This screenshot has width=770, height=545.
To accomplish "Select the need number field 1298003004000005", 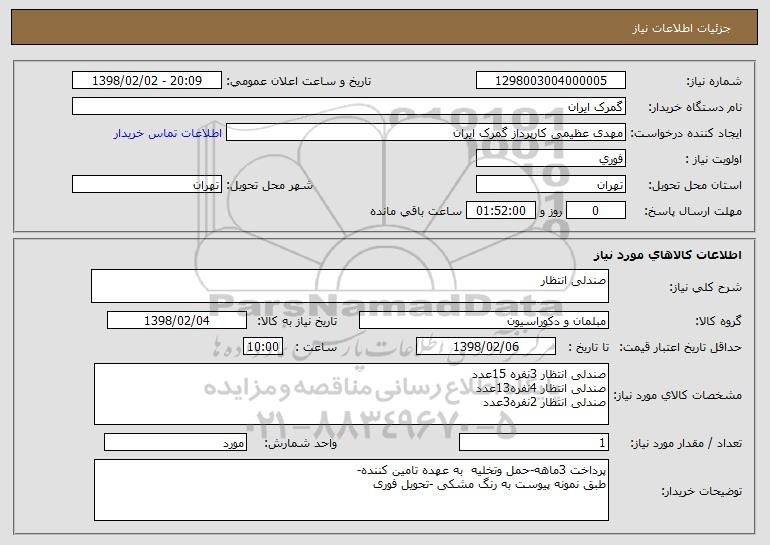I will (x=550, y=80).
